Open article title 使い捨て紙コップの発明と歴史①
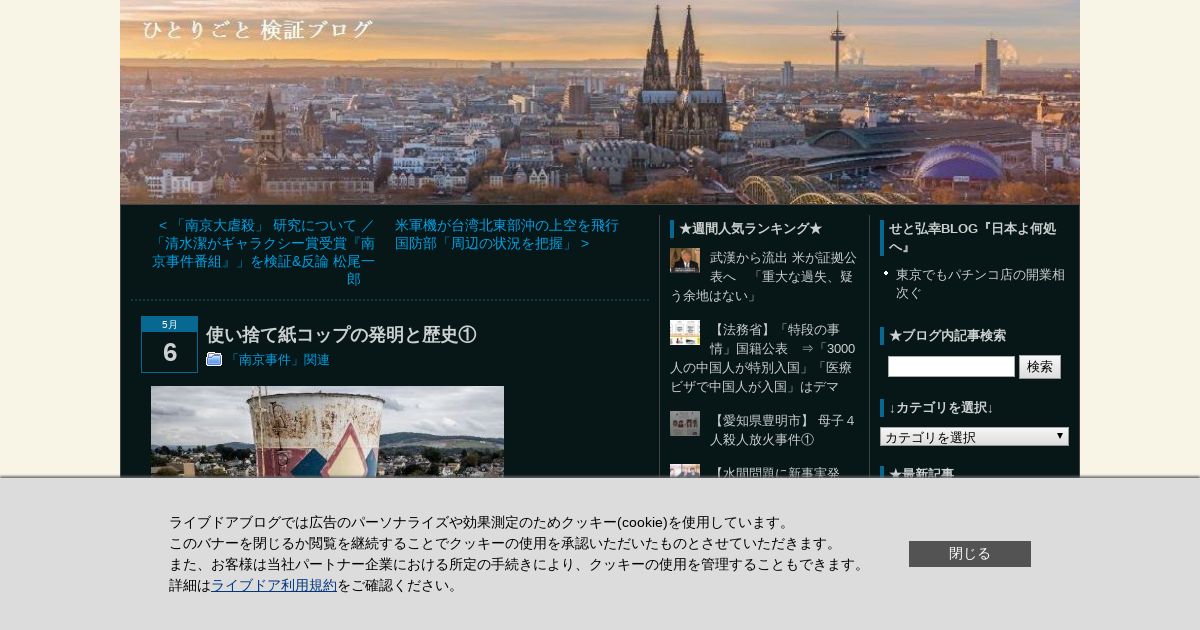Viewport: 1200px width, 630px height. click(341, 335)
